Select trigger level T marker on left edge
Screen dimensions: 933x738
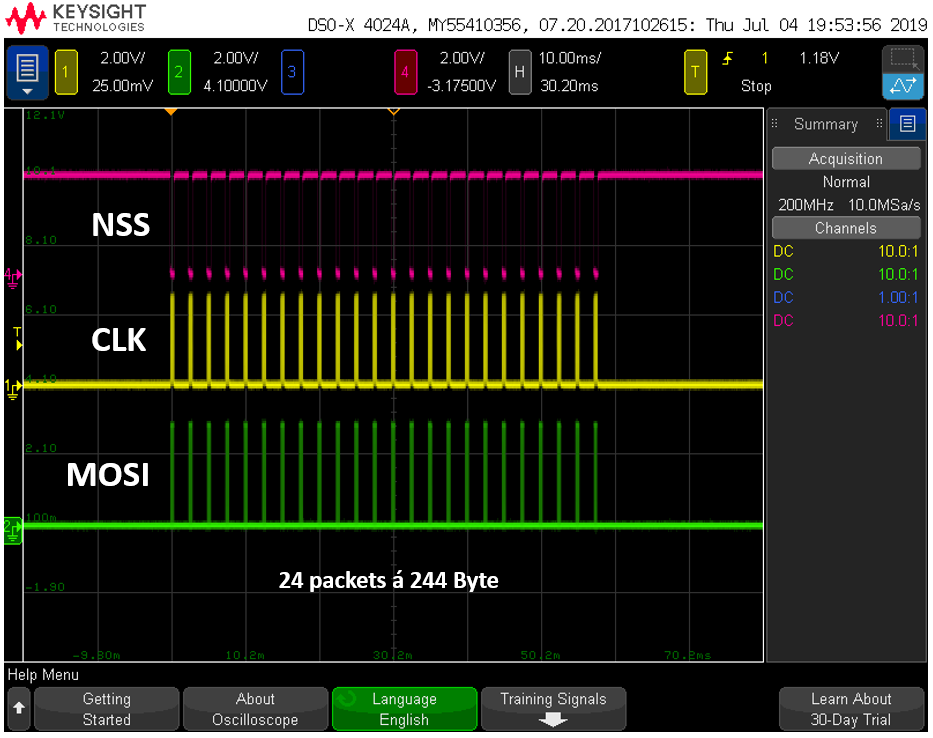click(18, 338)
